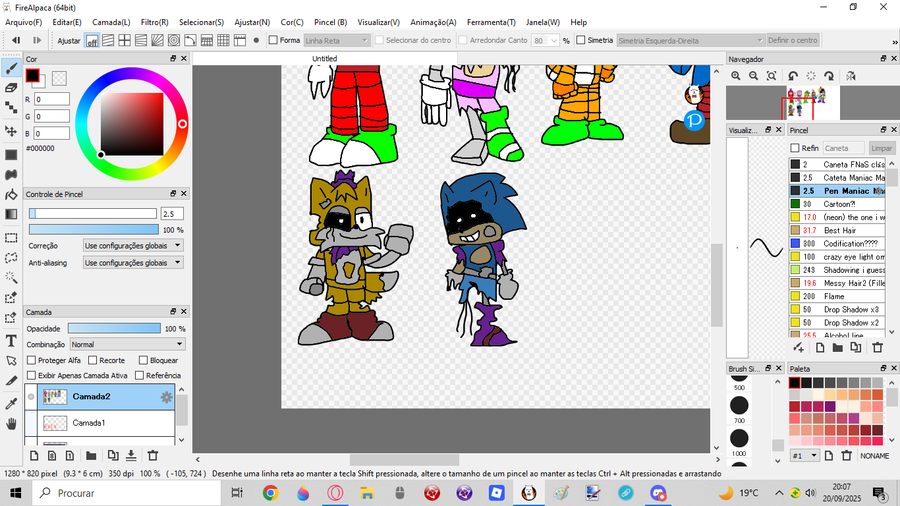Open the Ferramenta menu
The height and width of the screenshot is (506, 900).
491,22
